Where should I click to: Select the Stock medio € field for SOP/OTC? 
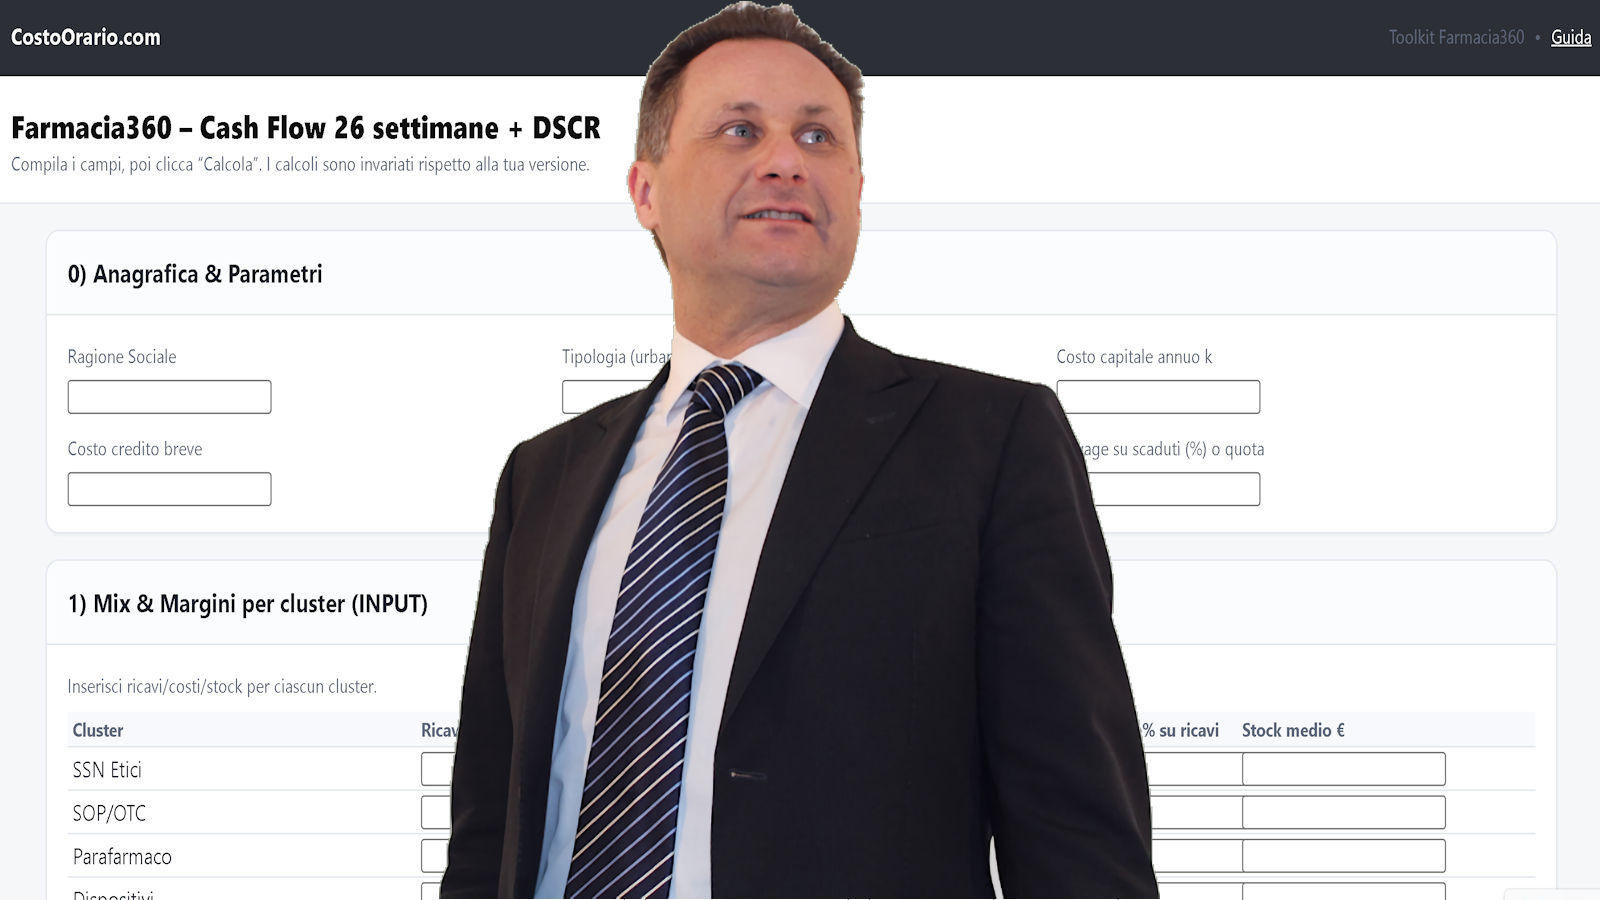click(1344, 812)
